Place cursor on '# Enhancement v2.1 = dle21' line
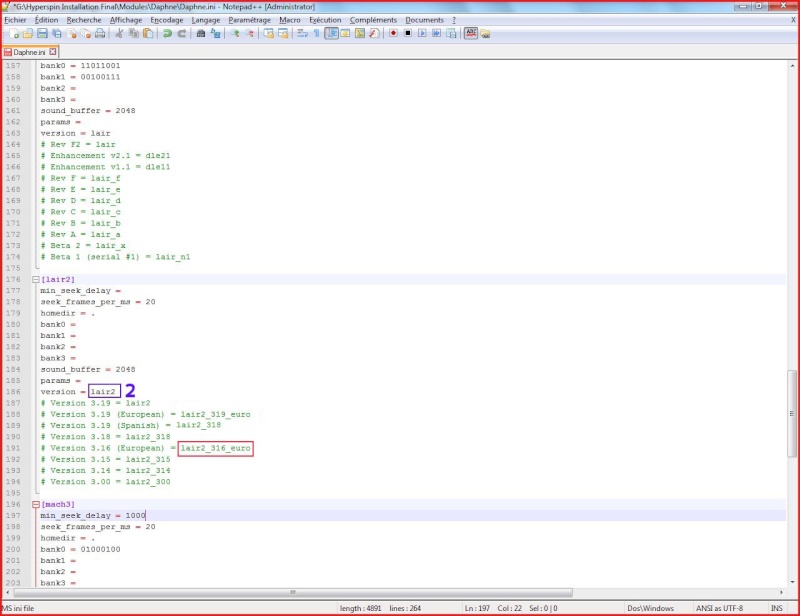The image size is (800, 616). click(105, 156)
